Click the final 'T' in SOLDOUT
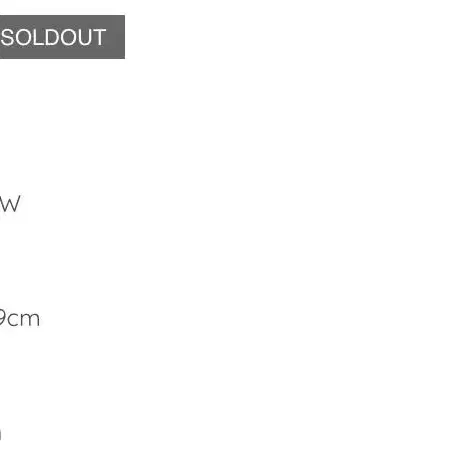 coord(99,37)
